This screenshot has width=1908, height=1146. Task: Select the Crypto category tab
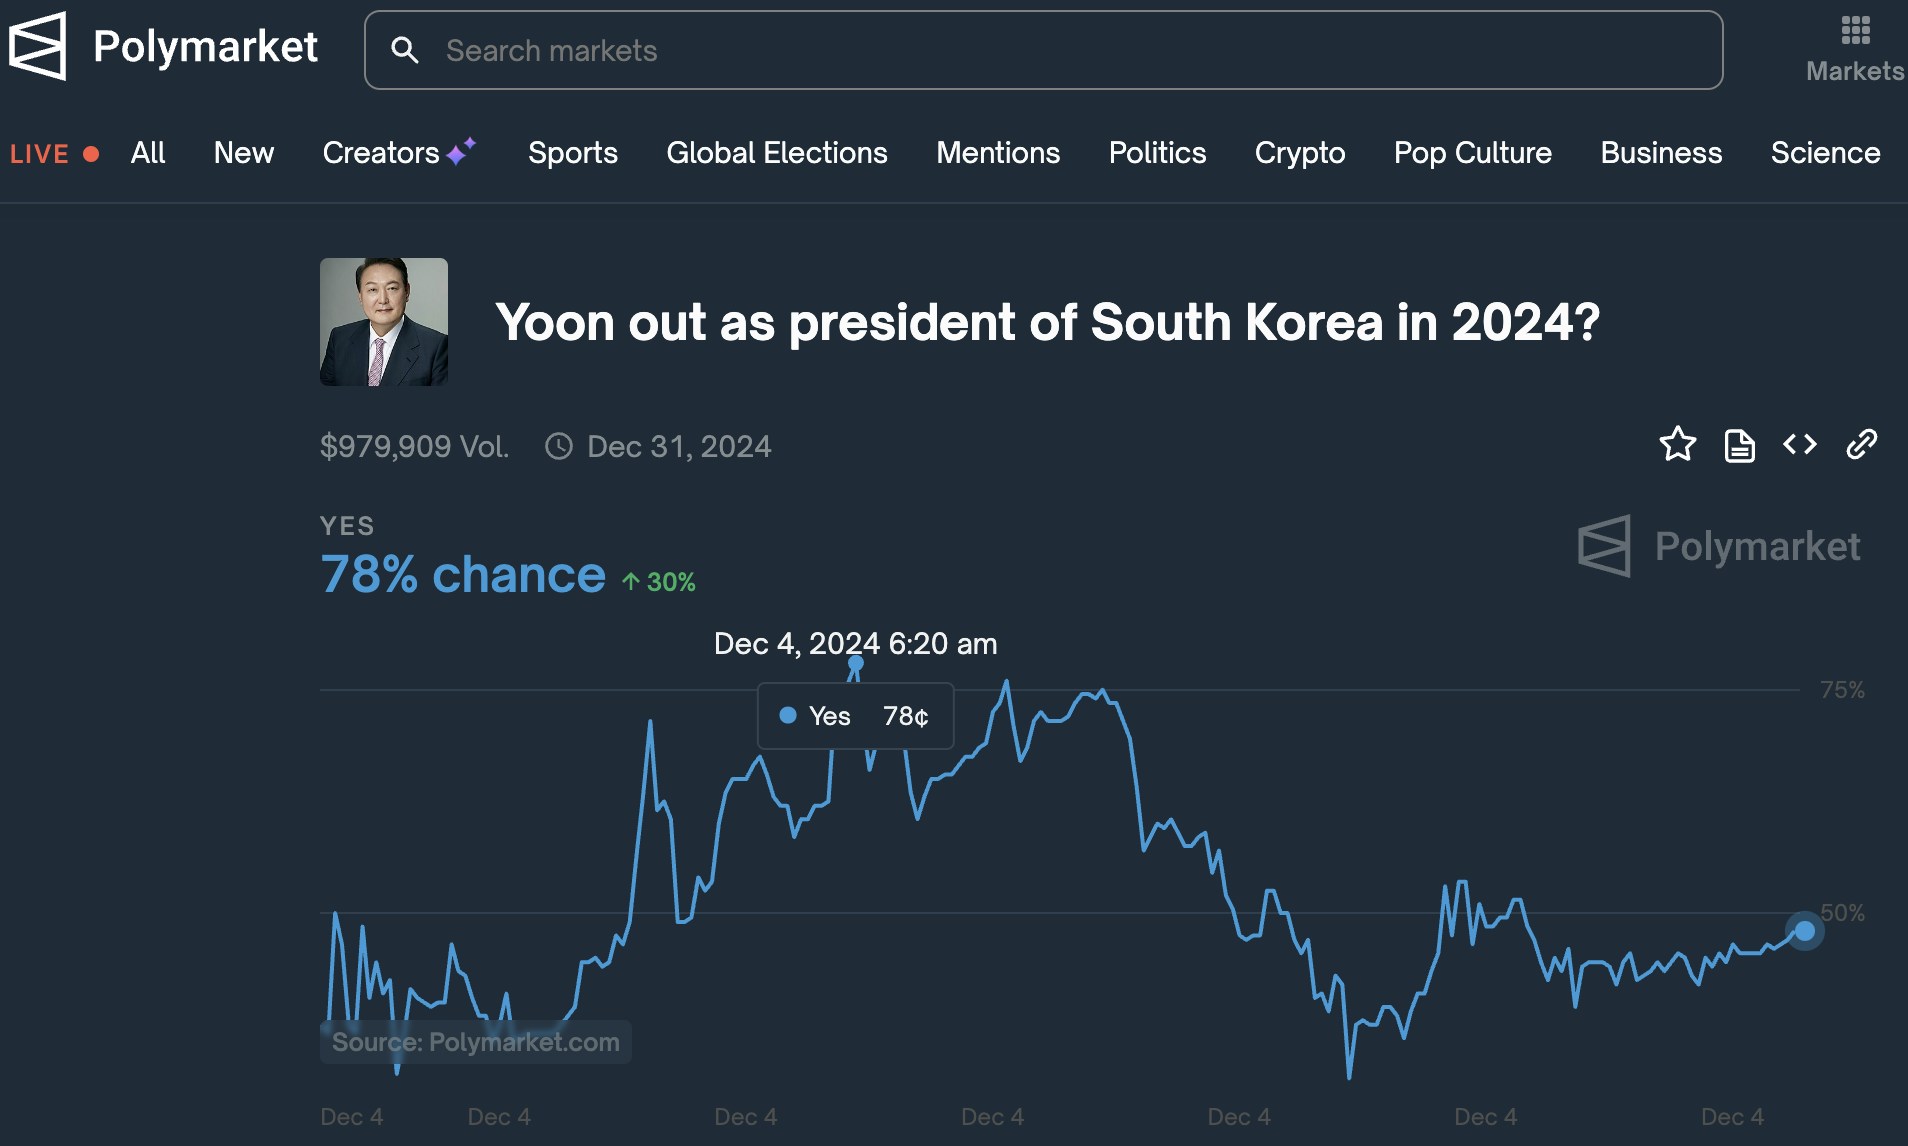click(1299, 153)
